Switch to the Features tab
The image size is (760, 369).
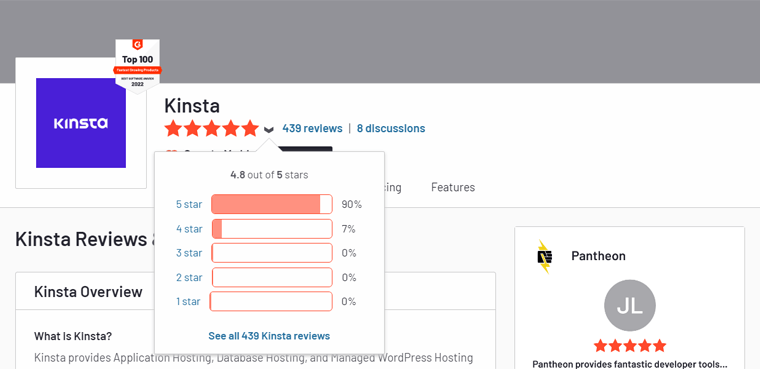(x=453, y=187)
